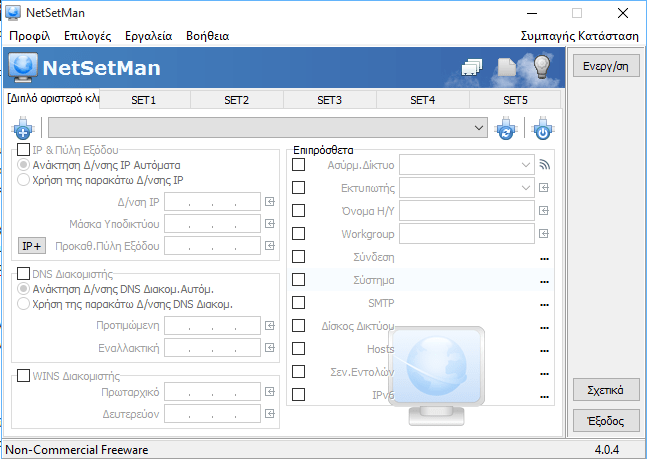Click the profiles stack icon in header
647x459 pixels.
(x=472, y=67)
